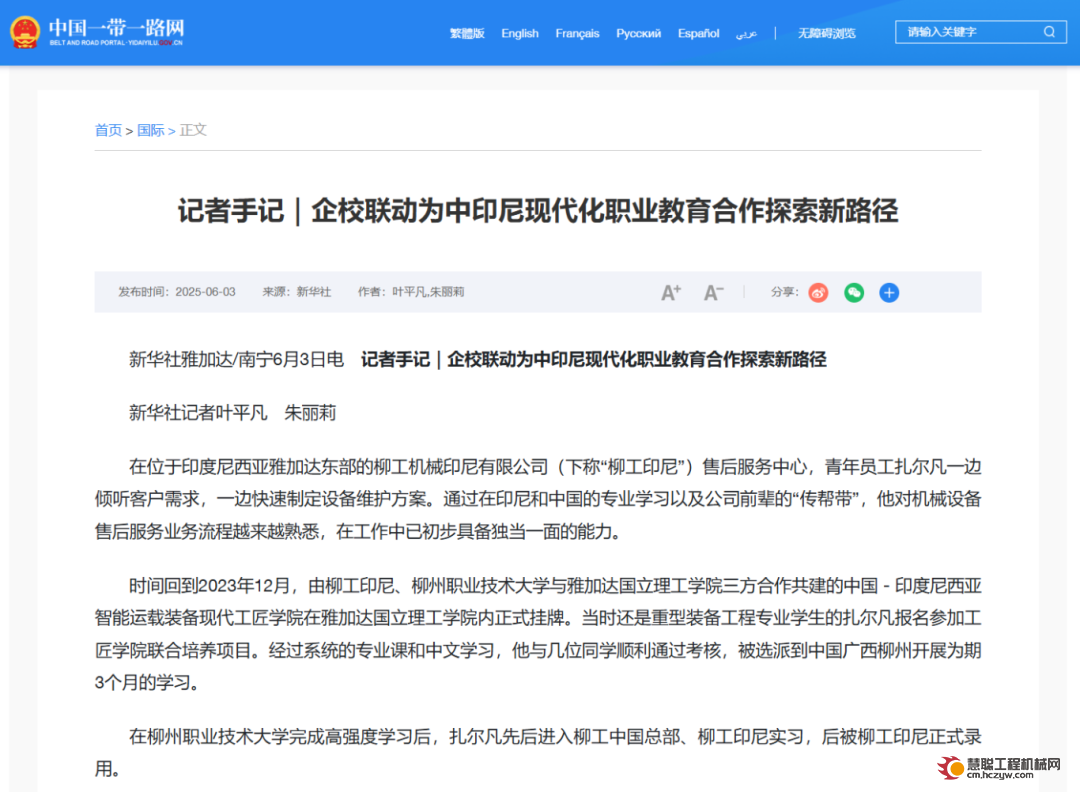Viewport: 1080px width, 792px height.
Task: Increase font size with A+ icon
Action: 671,293
